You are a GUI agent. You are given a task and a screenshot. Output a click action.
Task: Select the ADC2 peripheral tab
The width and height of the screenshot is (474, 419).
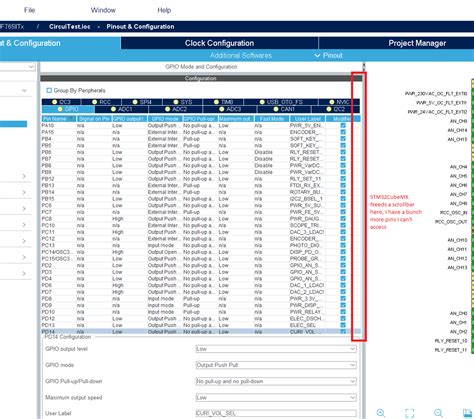click(176, 109)
